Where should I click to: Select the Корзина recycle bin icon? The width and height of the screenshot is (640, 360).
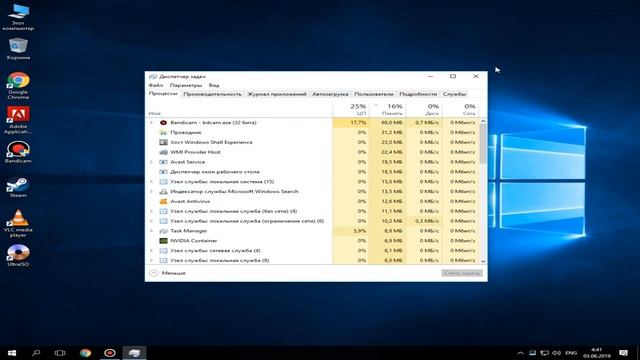[18, 49]
